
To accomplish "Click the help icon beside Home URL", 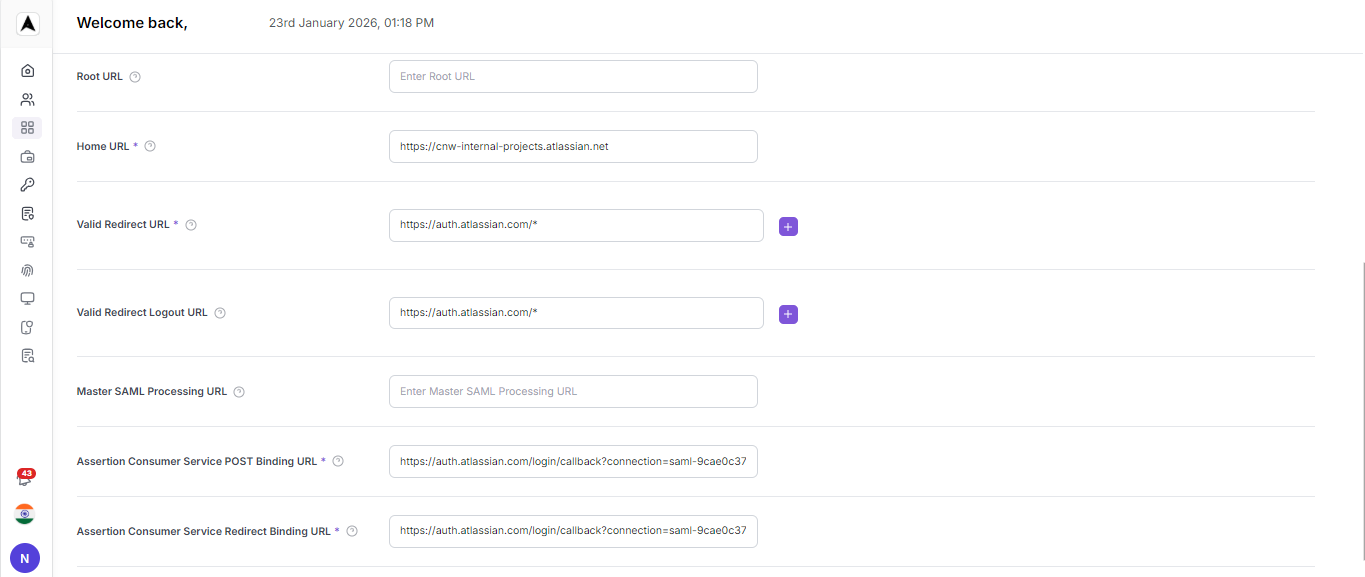I will click(x=150, y=145).
